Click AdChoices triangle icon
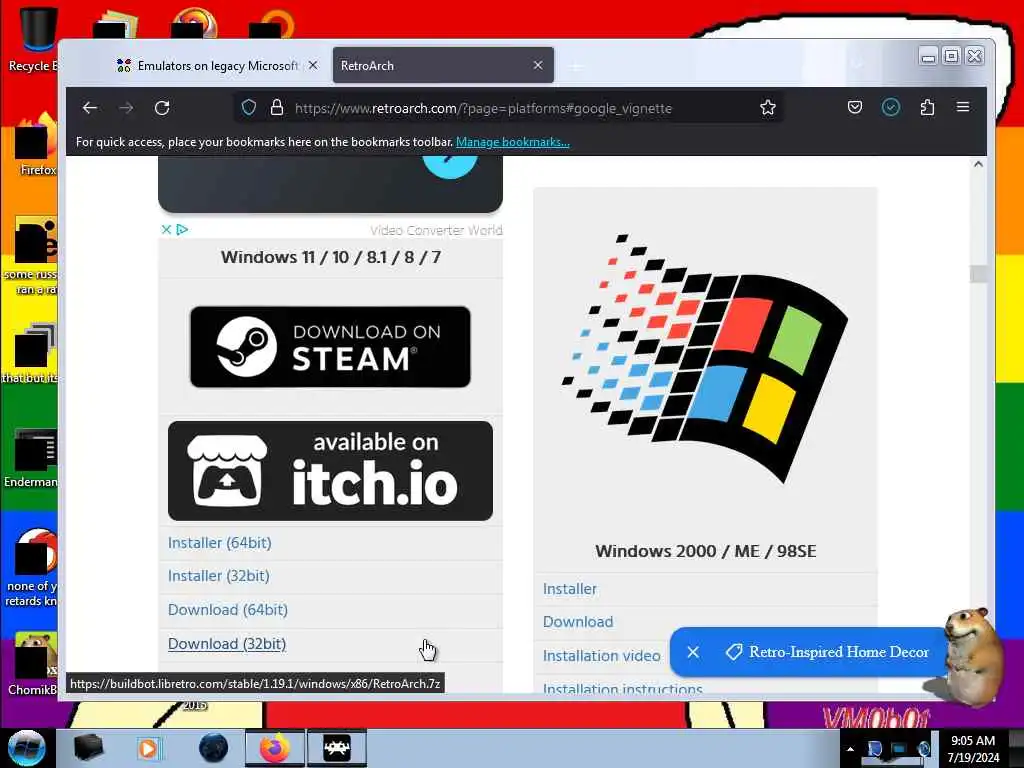Viewport: 1024px width, 768px height. click(182, 229)
